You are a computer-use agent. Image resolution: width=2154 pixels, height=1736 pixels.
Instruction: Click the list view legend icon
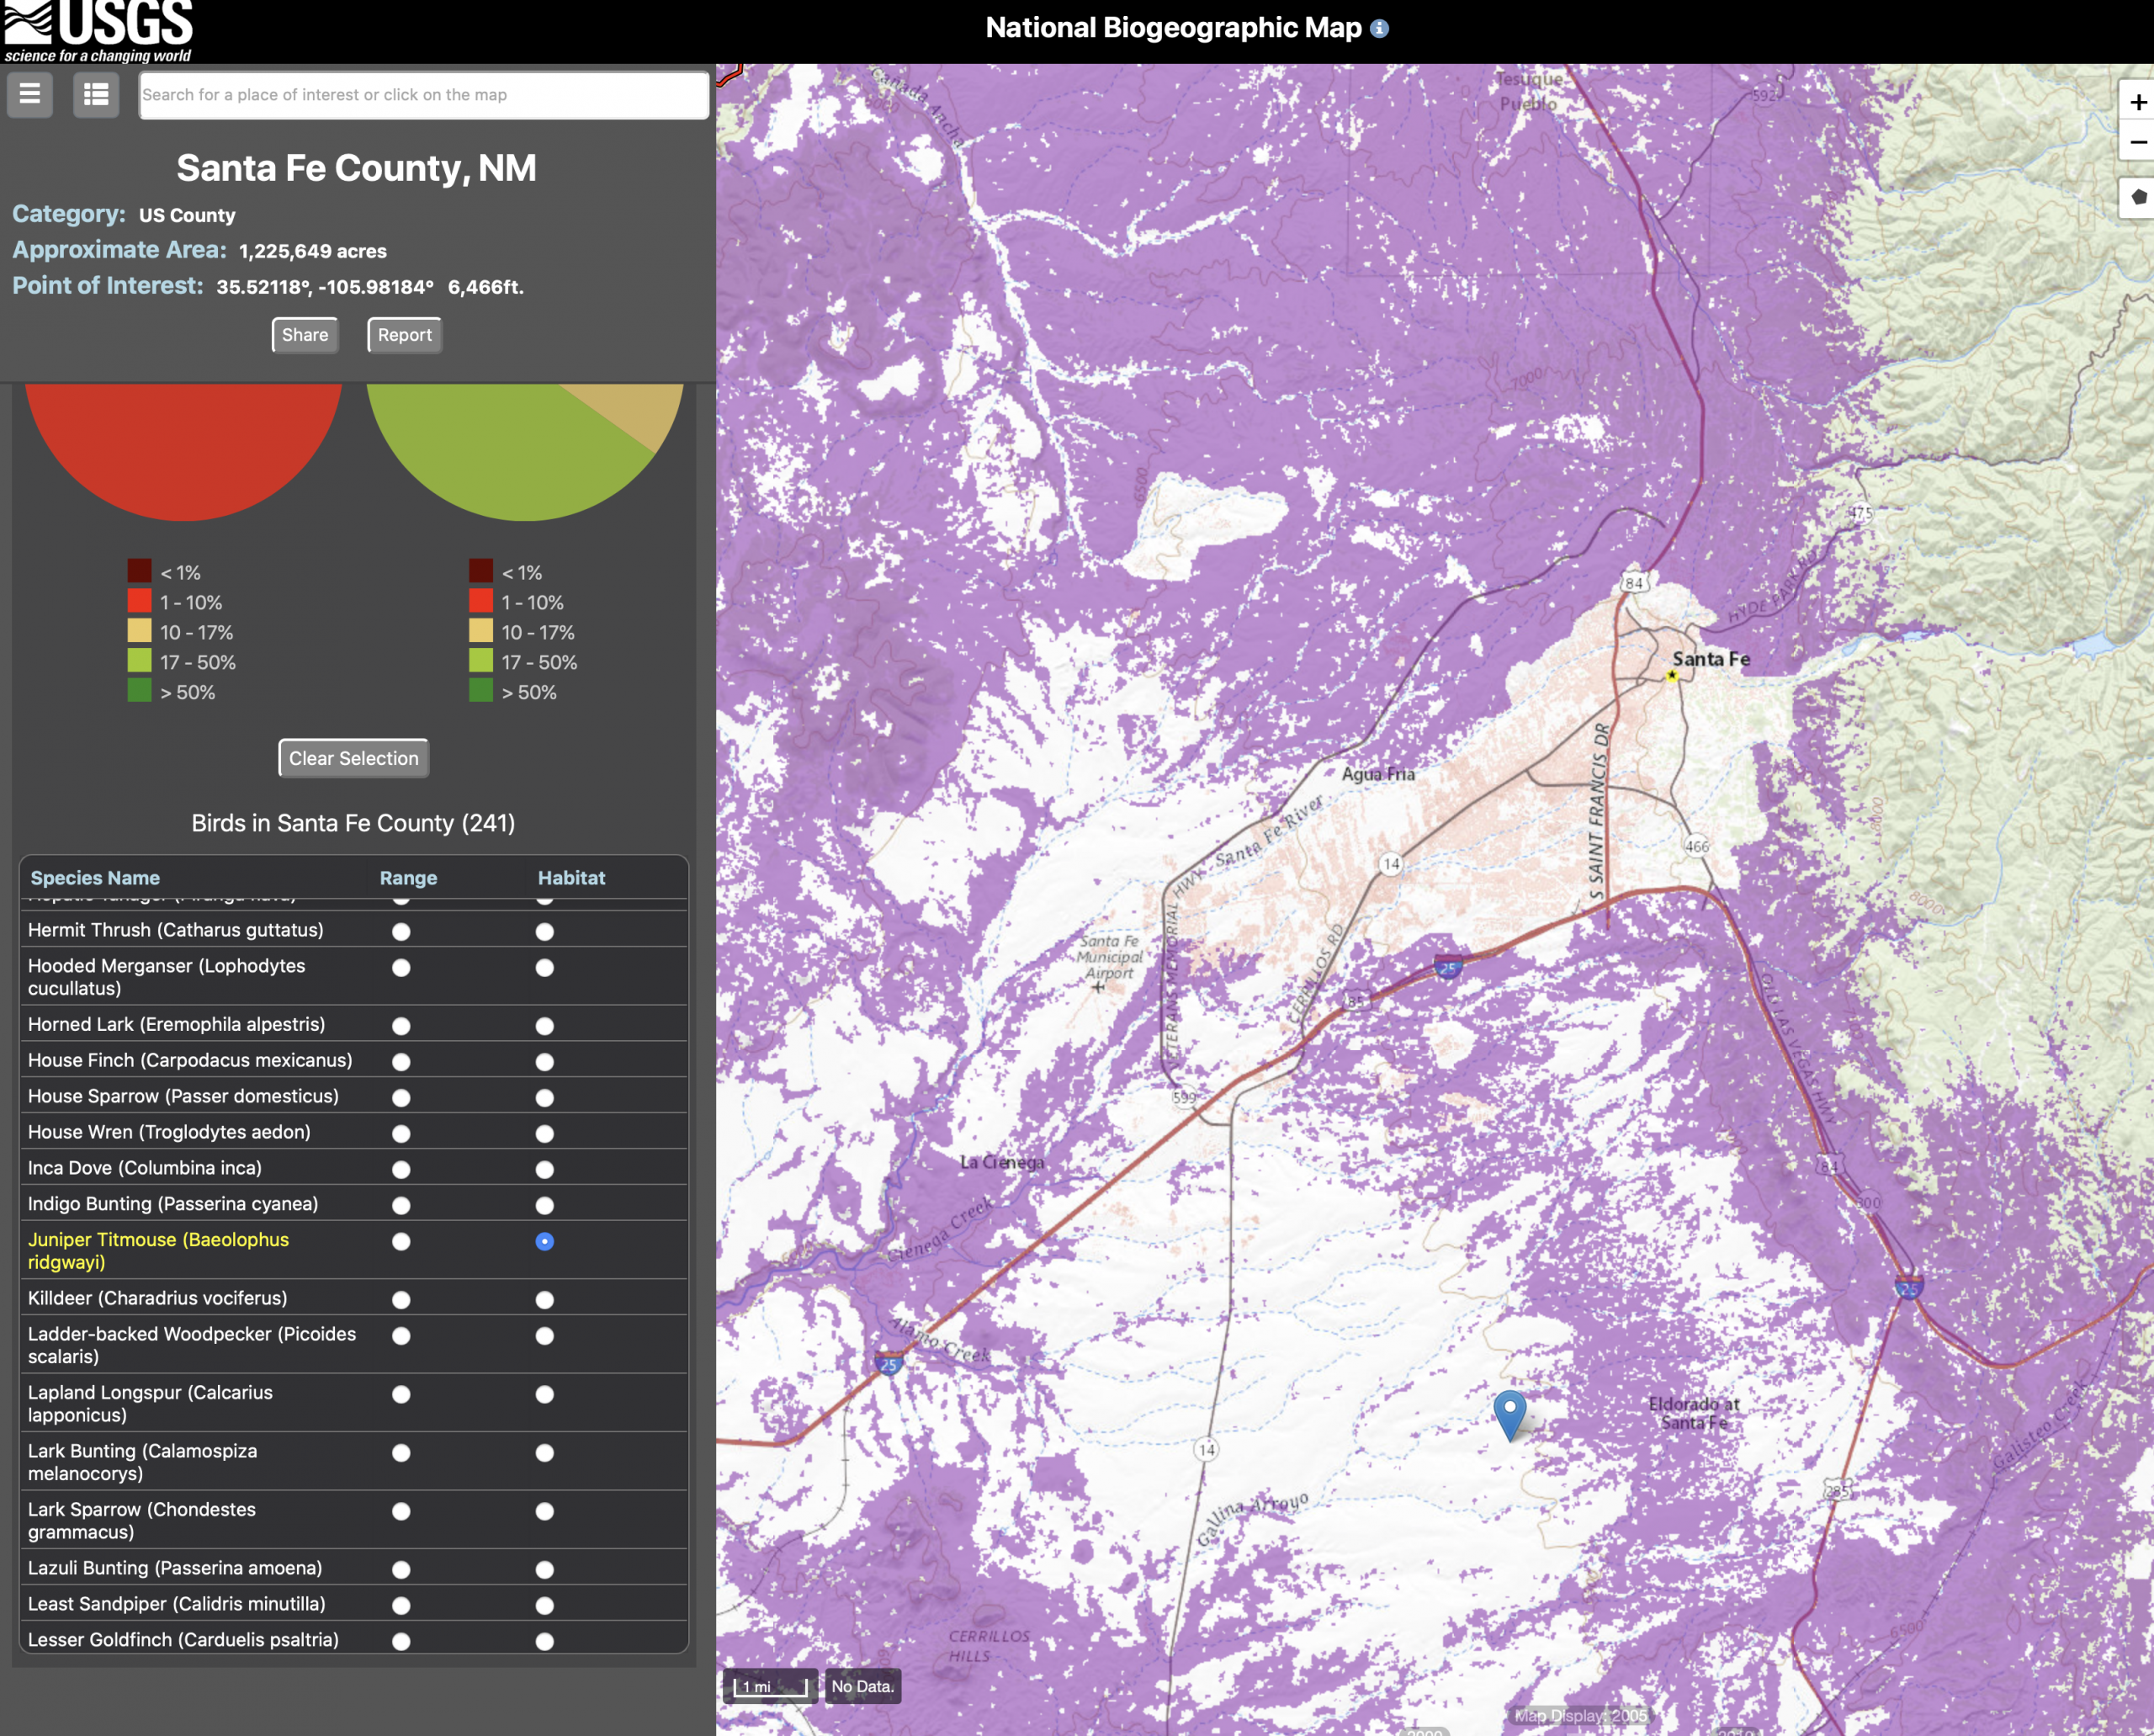pos(96,95)
